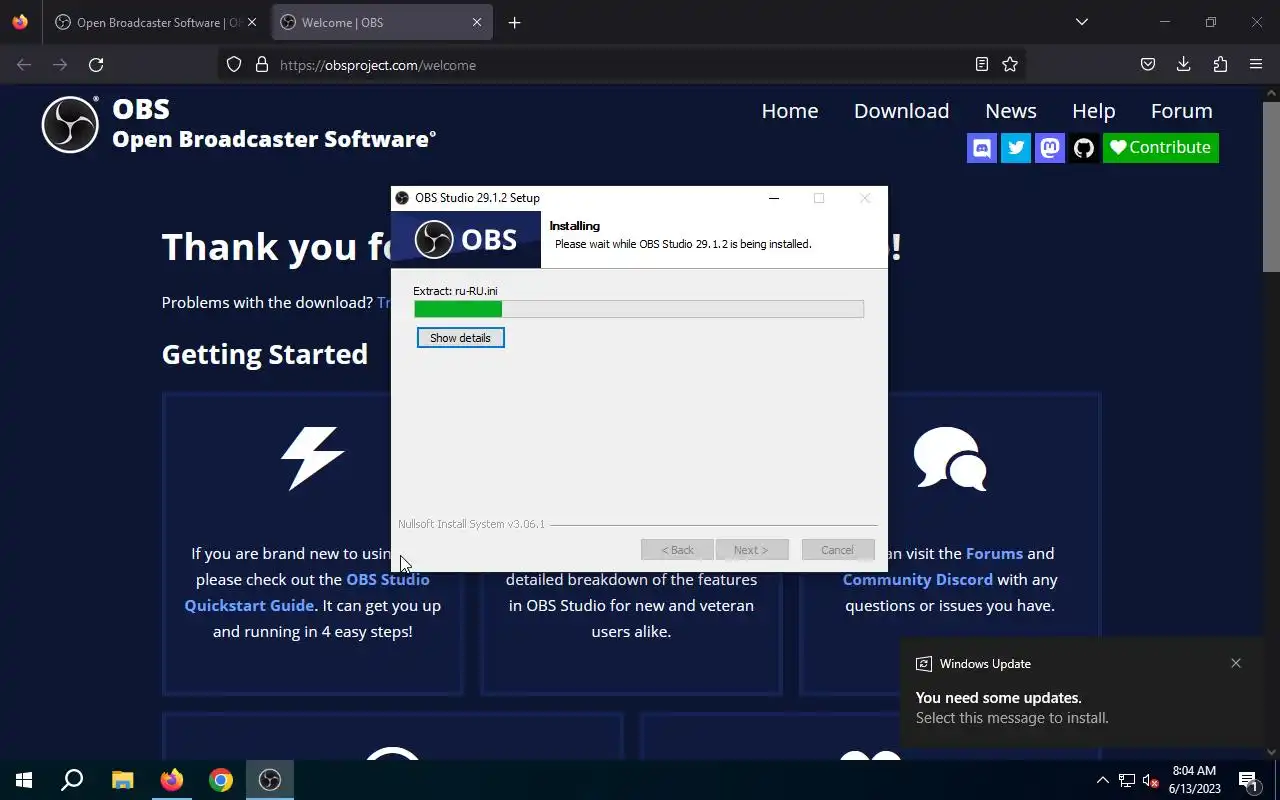The image size is (1280, 800).
Task: Open the News page
Action: (x=1011, y=111)
